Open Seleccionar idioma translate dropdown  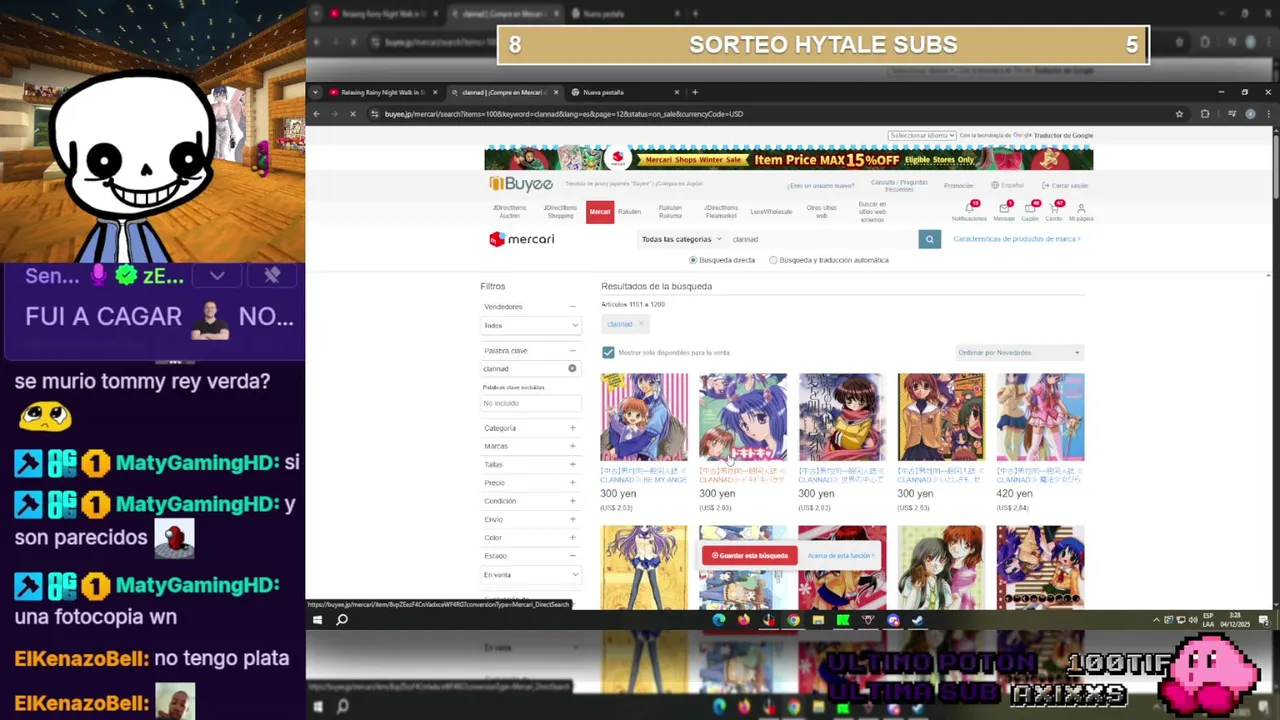[x=922, y=135]
